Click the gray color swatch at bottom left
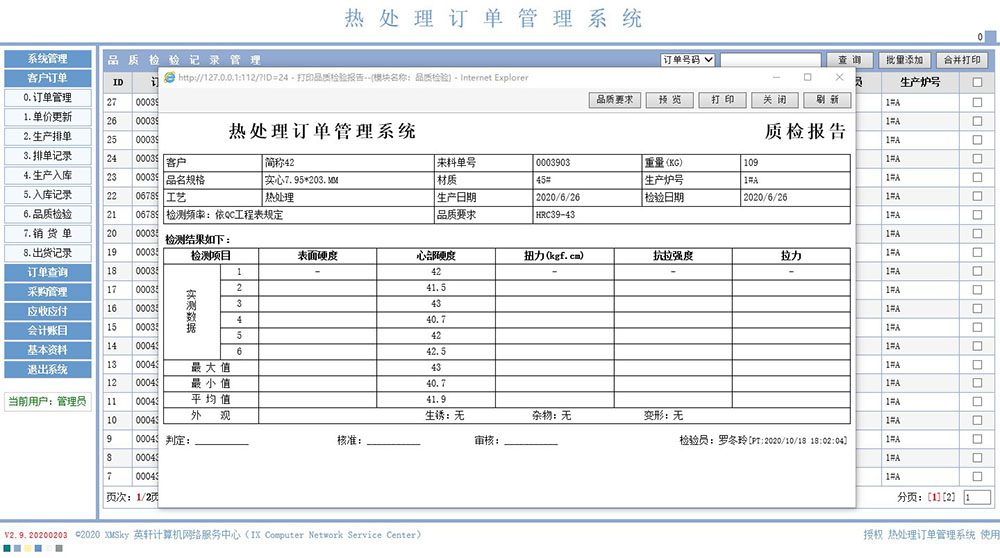Image resolution: width=1000 pixels, height=558 pixels. 59,548
